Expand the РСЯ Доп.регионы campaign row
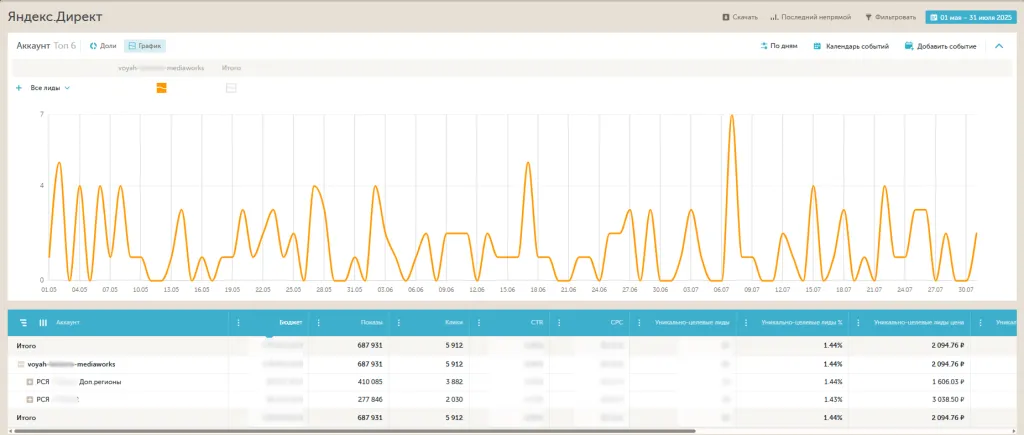 tap(30, 382)
